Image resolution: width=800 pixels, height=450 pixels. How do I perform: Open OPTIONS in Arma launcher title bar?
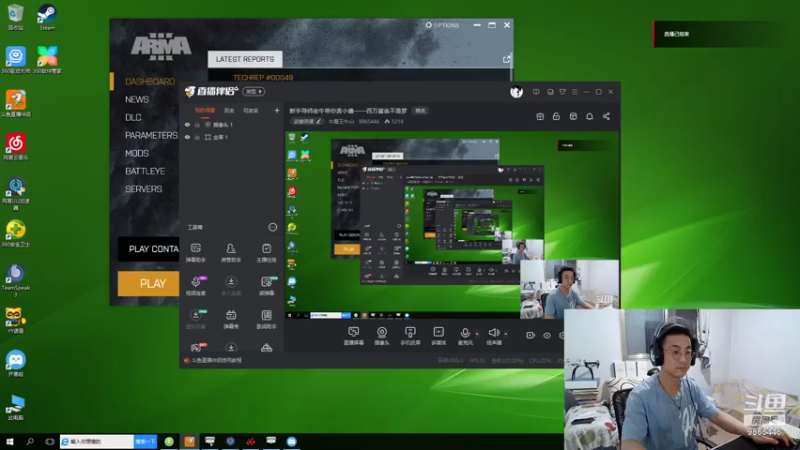pos(442,25)
